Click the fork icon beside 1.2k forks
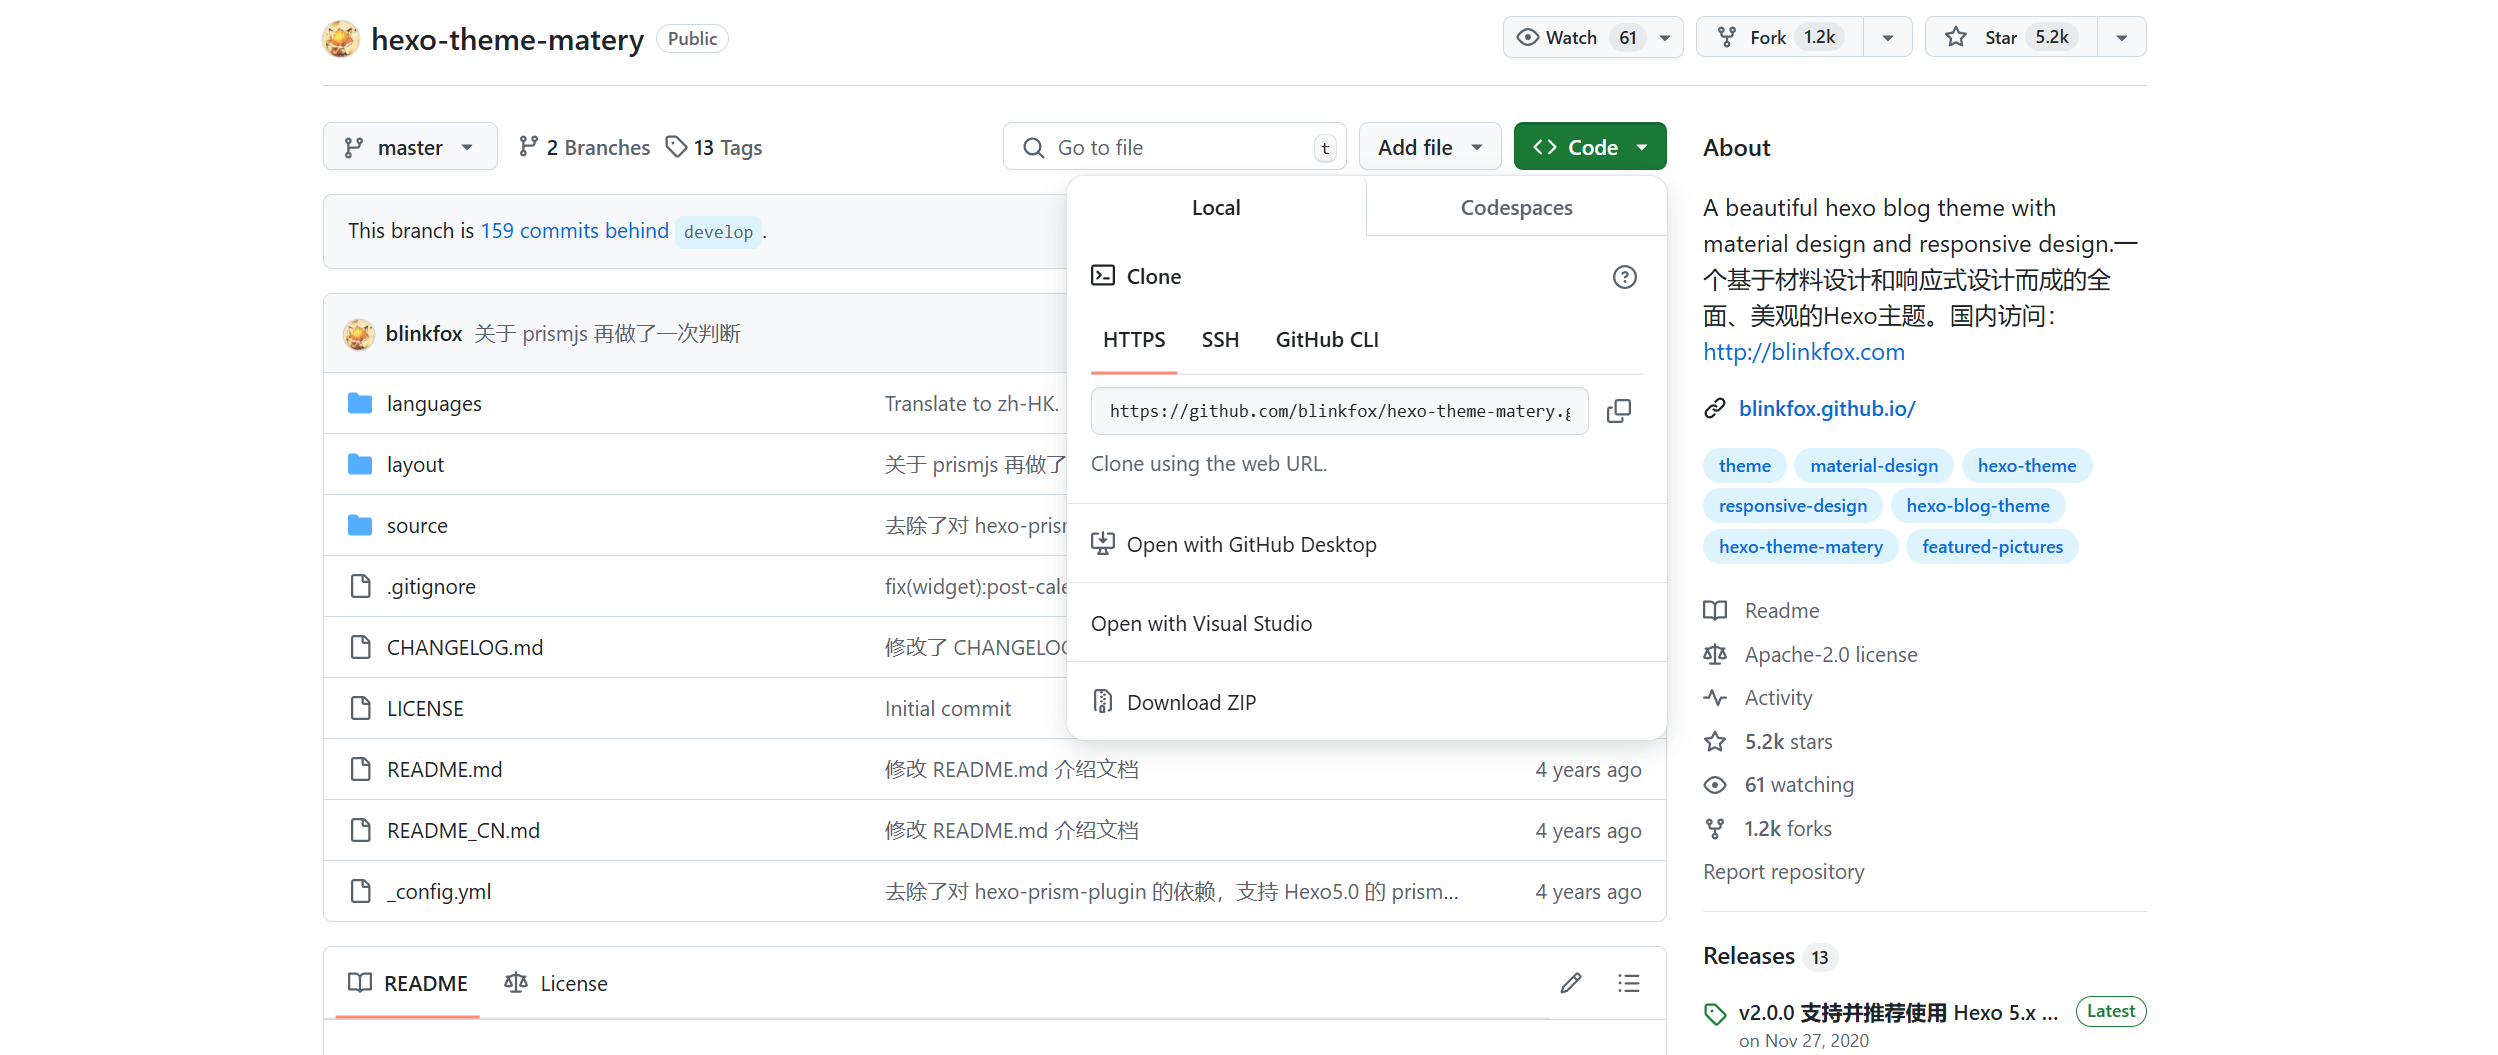Screen dimensions: 2498x1055 coord(1715,828)
